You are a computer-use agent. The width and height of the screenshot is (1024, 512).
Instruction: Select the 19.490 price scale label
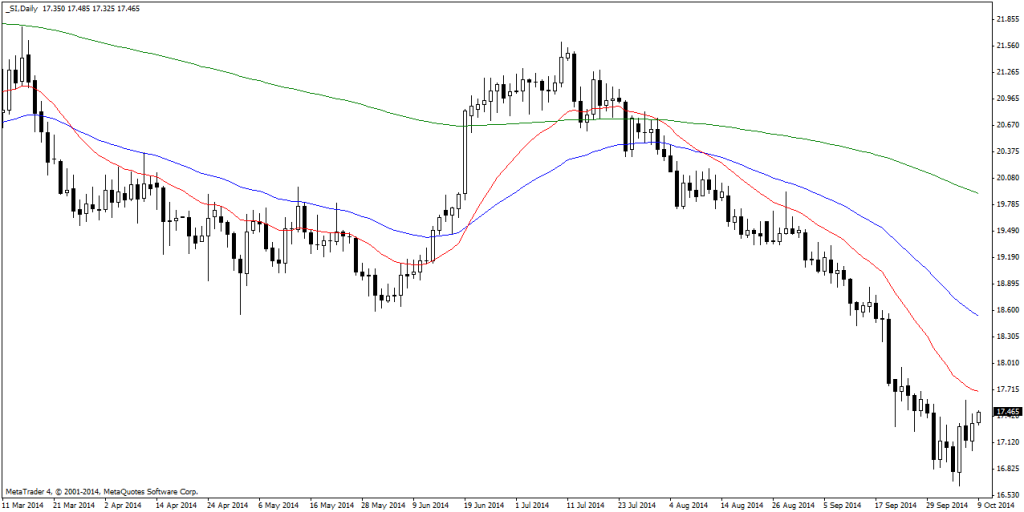1008,230
